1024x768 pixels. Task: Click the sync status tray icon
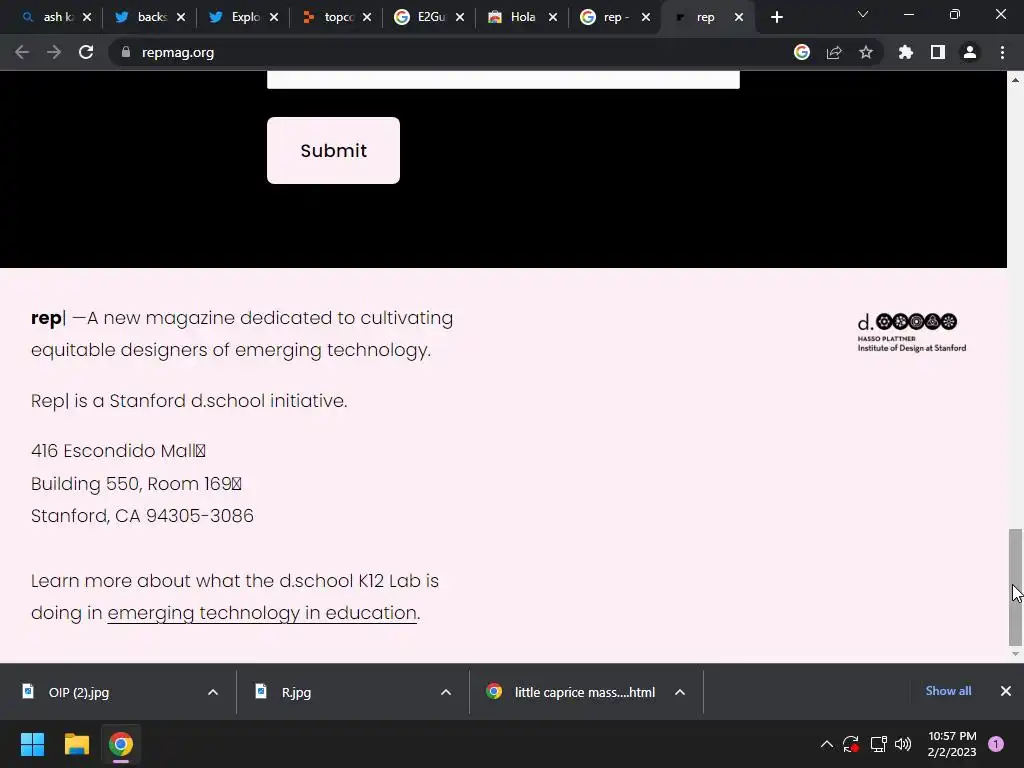pyautogui.click(x=851, y=744)
